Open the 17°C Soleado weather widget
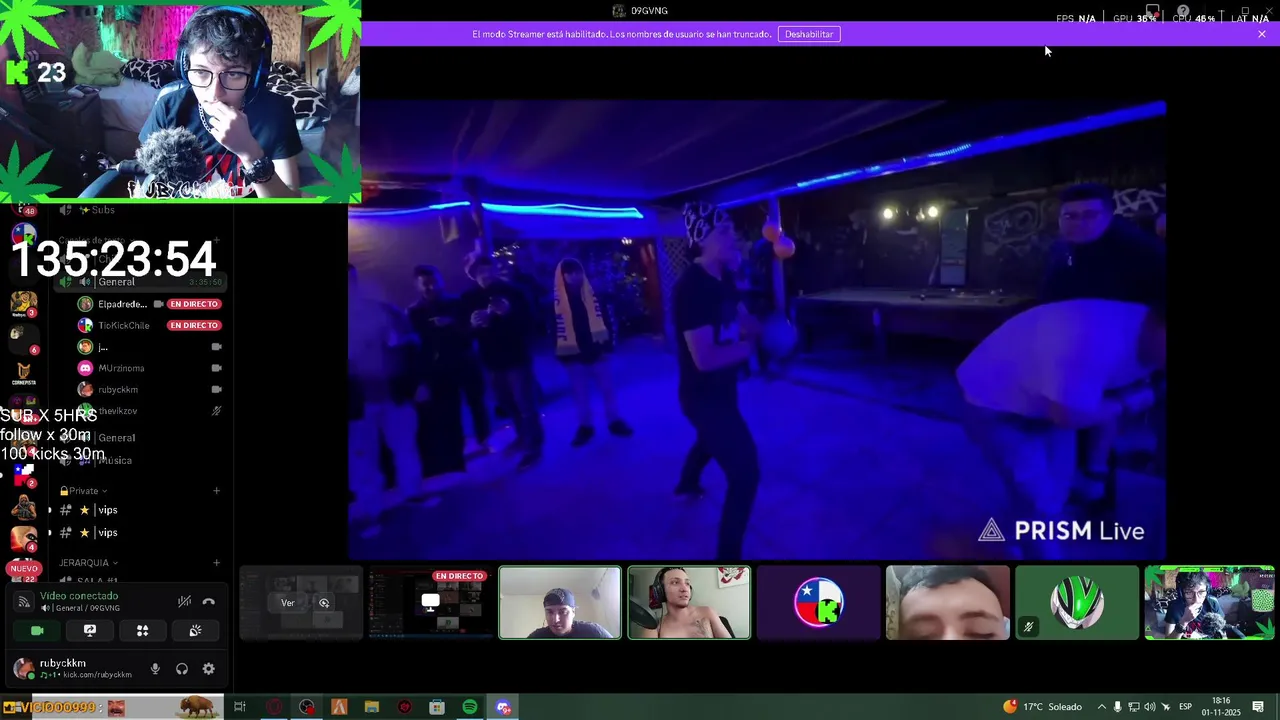 click(x=1042, y=707)
